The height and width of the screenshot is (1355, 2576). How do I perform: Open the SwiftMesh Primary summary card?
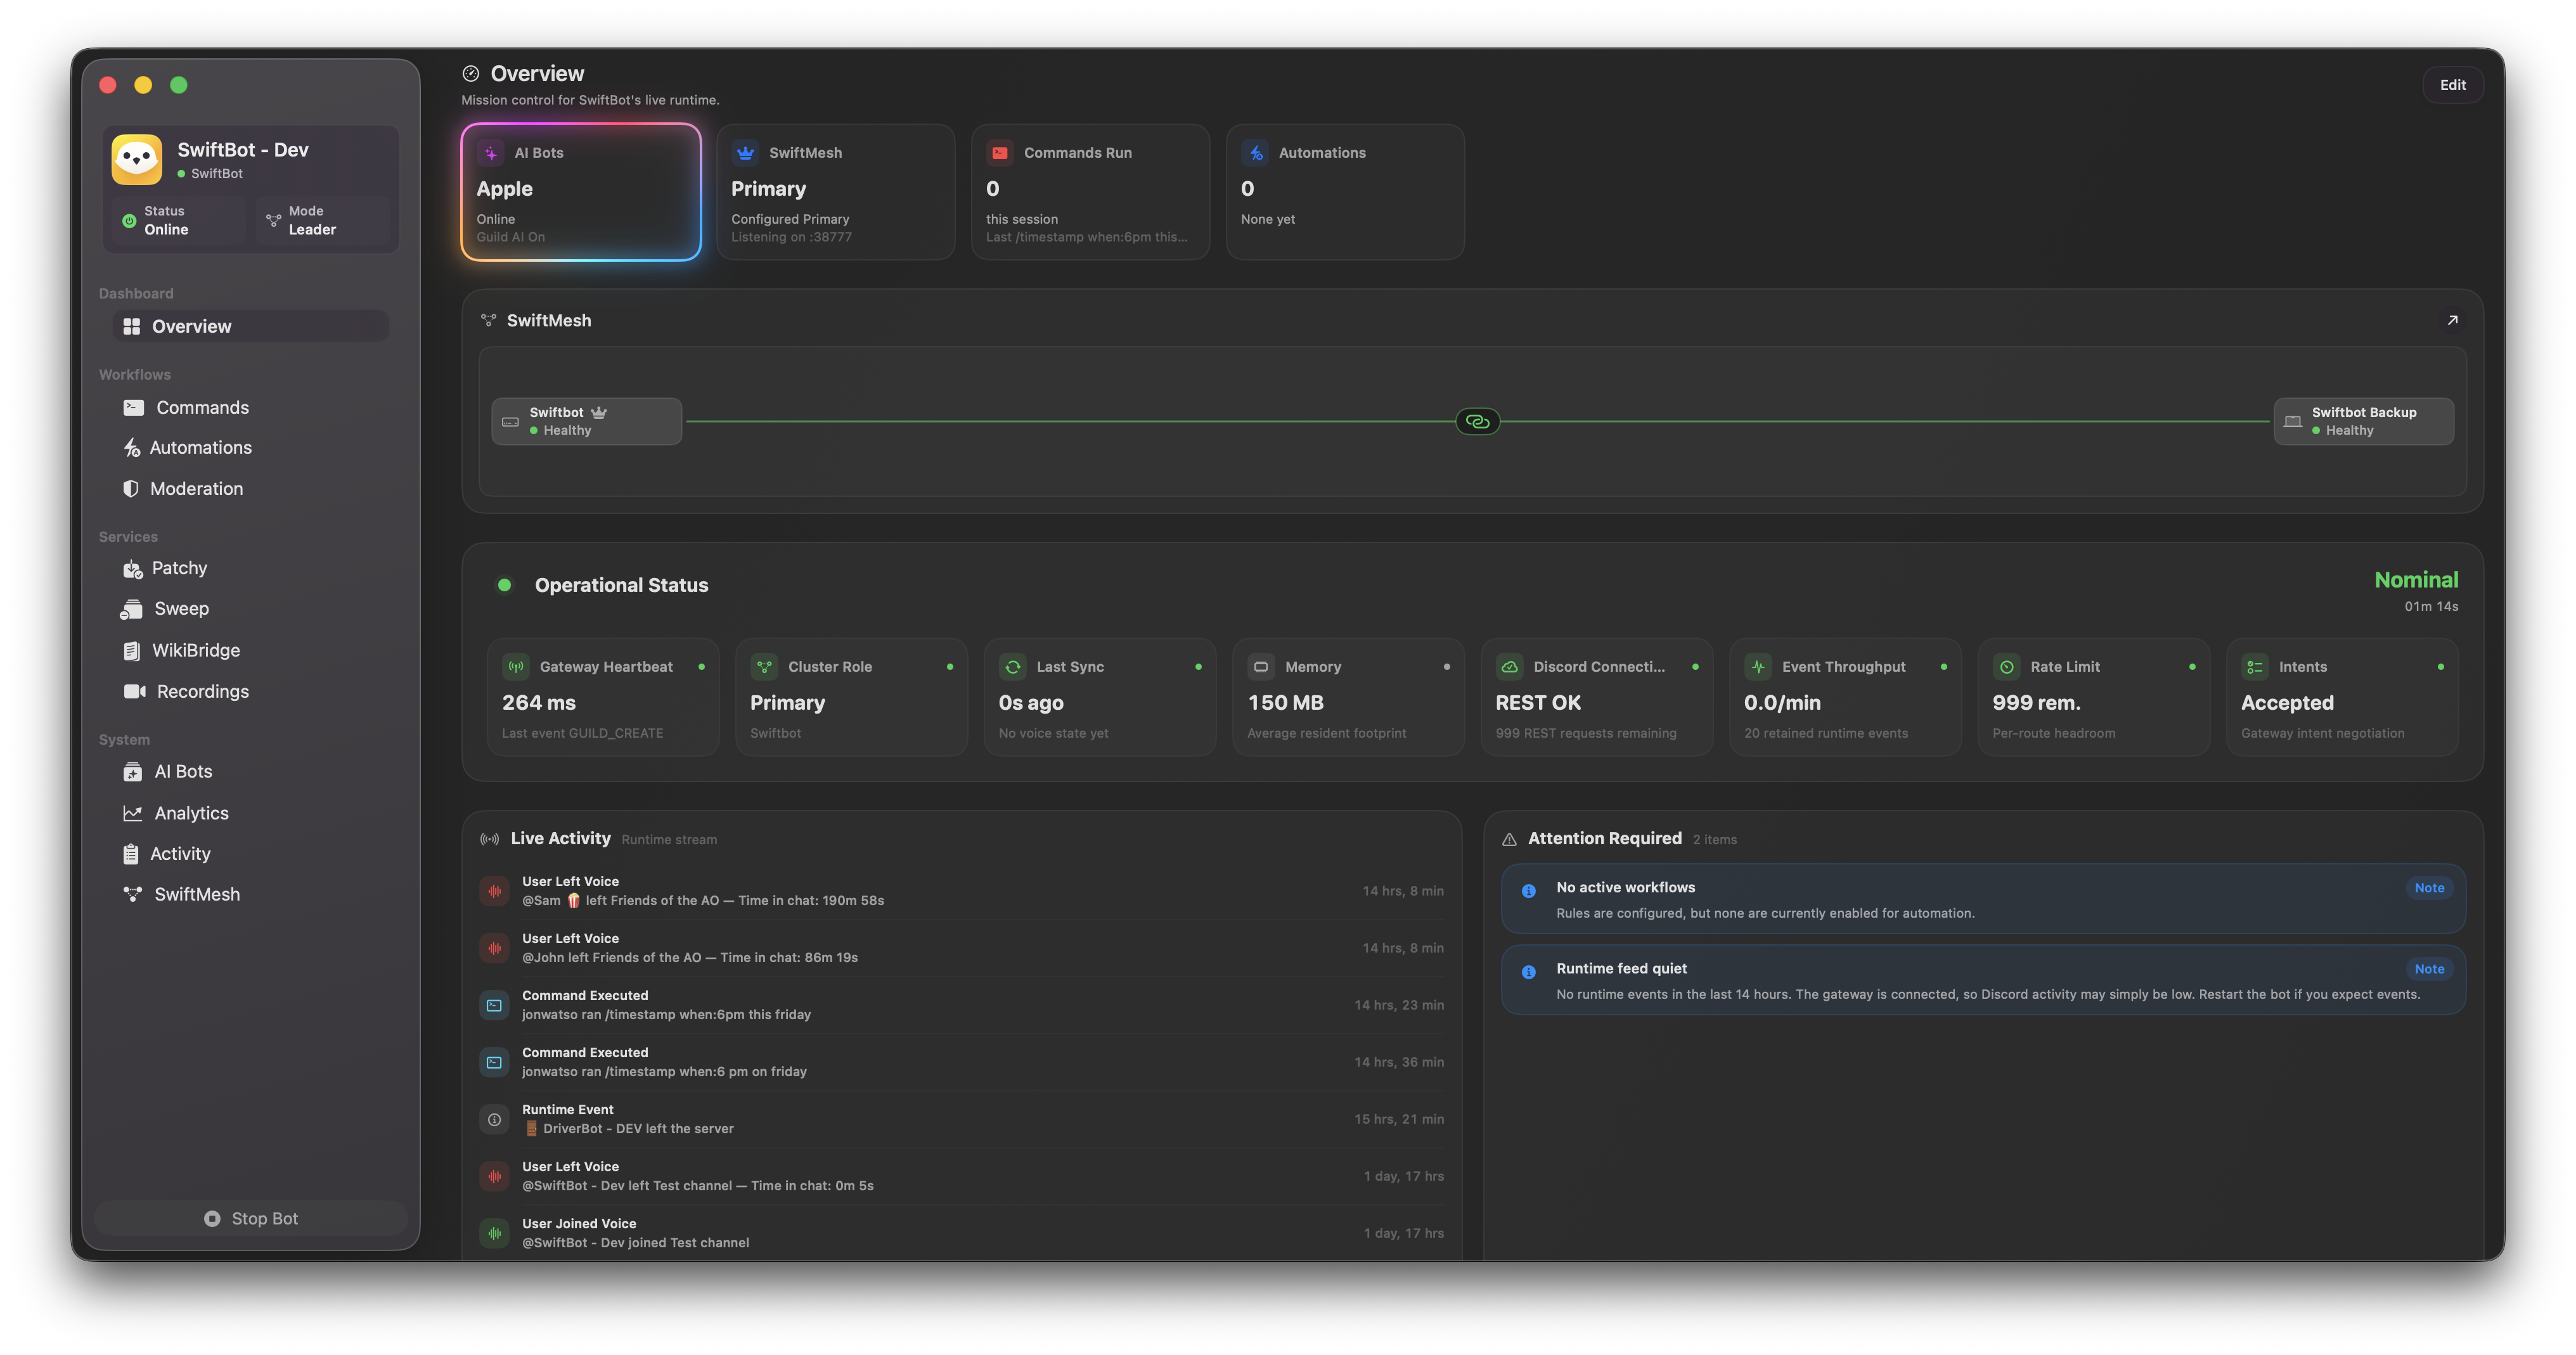coord(836,192)
